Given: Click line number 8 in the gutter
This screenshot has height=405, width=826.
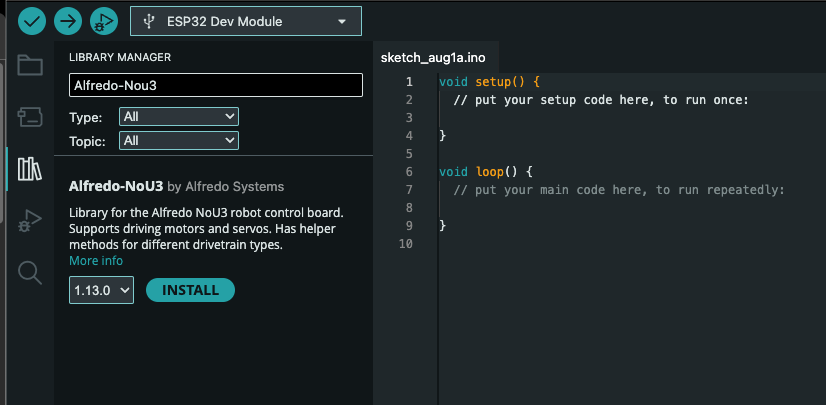Looking at the screenshot, I should [409, 208].
